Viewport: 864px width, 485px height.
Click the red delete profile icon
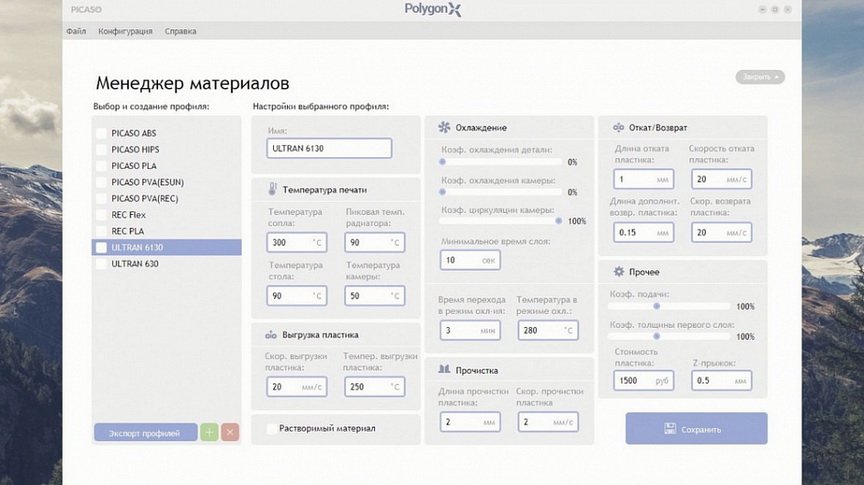tap(230, 432)
